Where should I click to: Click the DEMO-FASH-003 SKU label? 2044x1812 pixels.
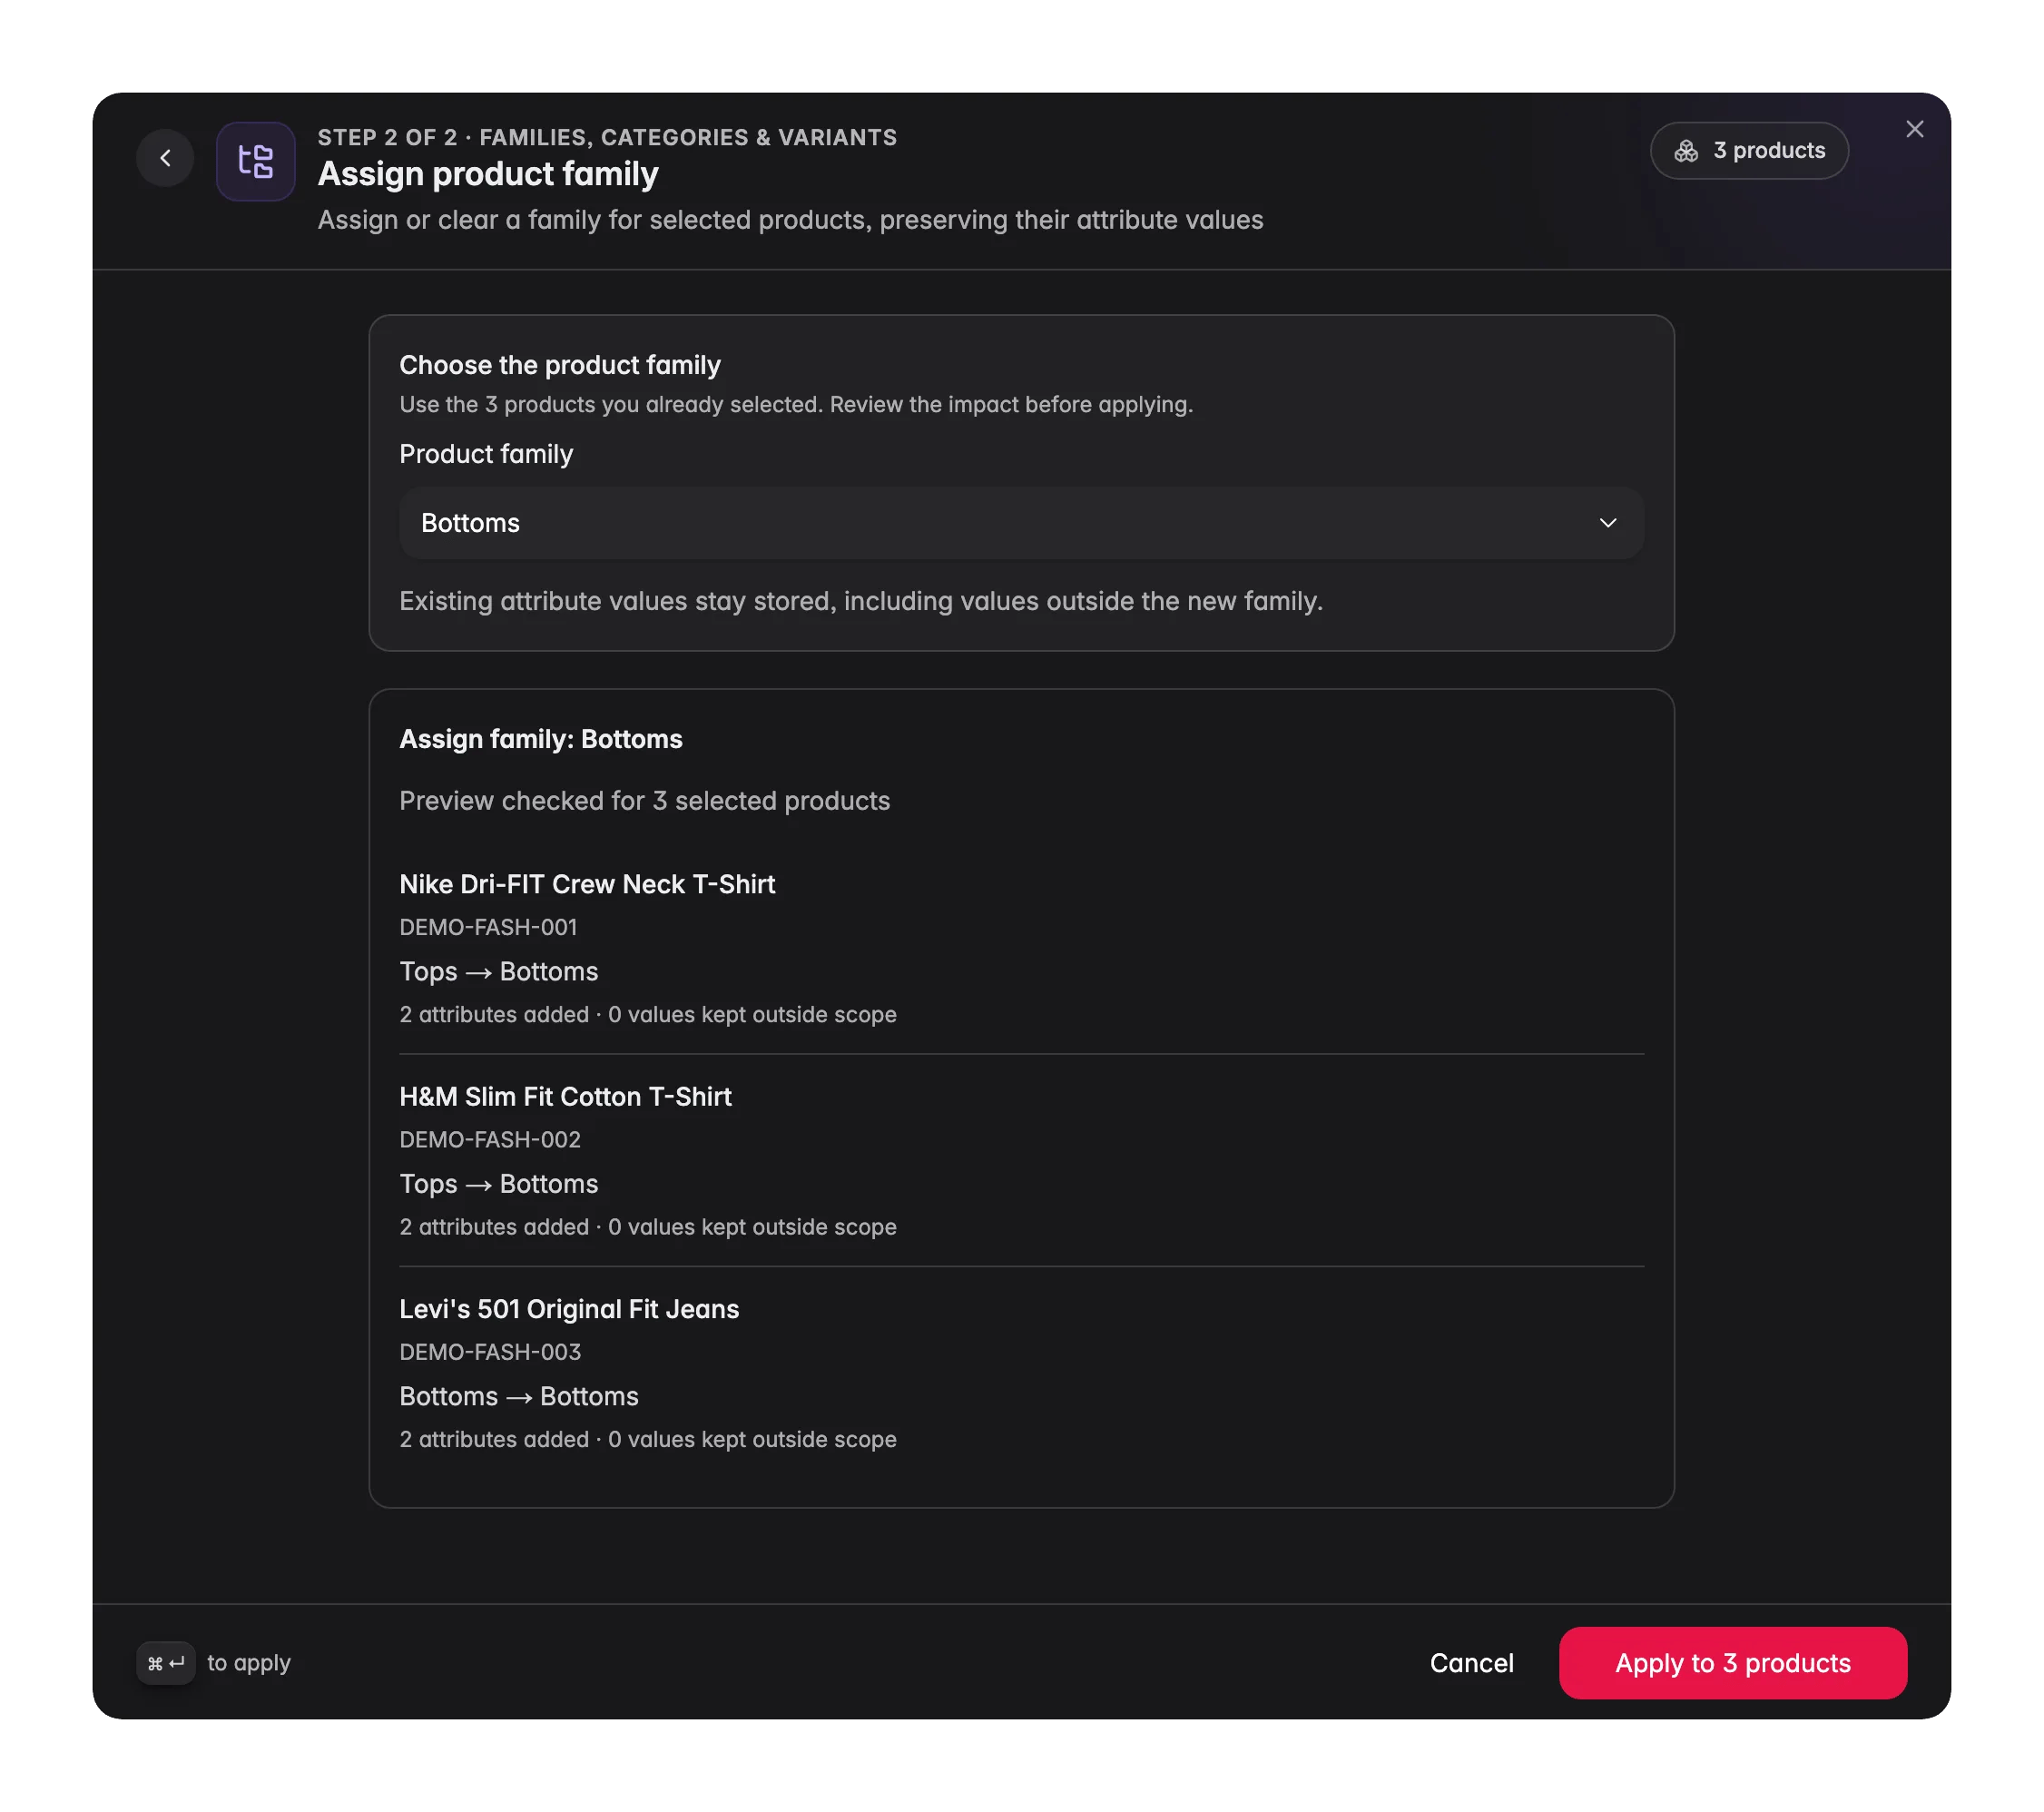pyautogui.click(x=490, y=1352)
